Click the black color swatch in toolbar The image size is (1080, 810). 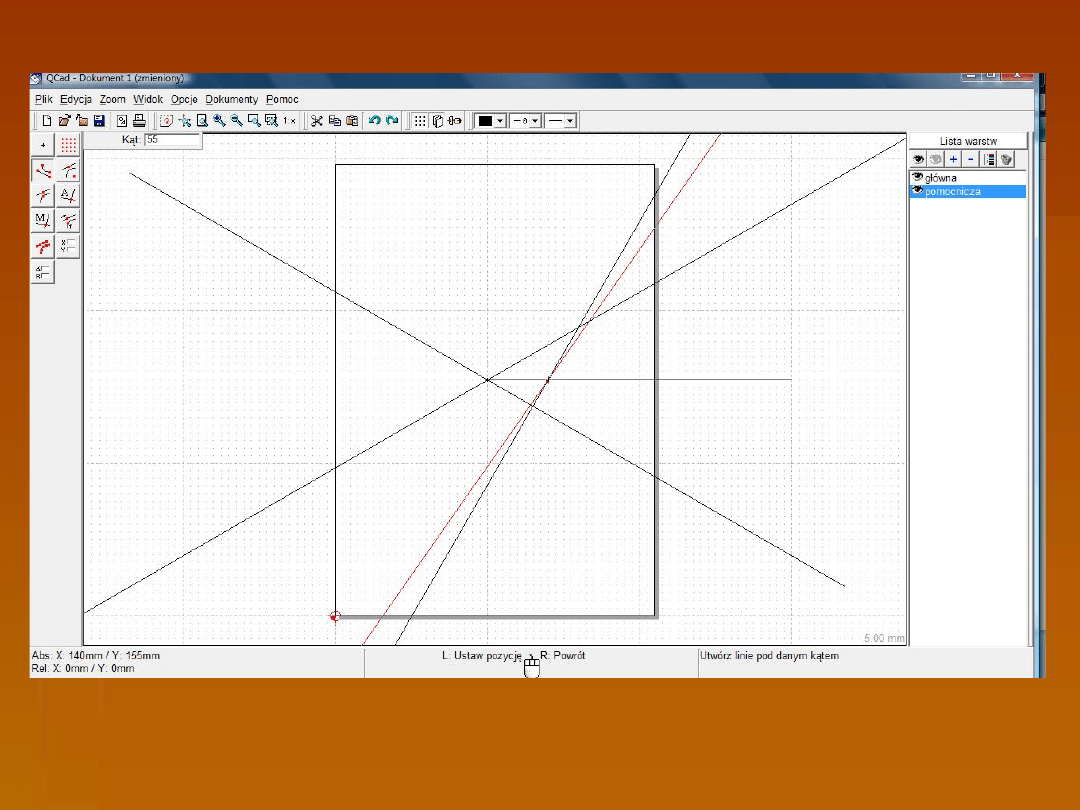485,121
